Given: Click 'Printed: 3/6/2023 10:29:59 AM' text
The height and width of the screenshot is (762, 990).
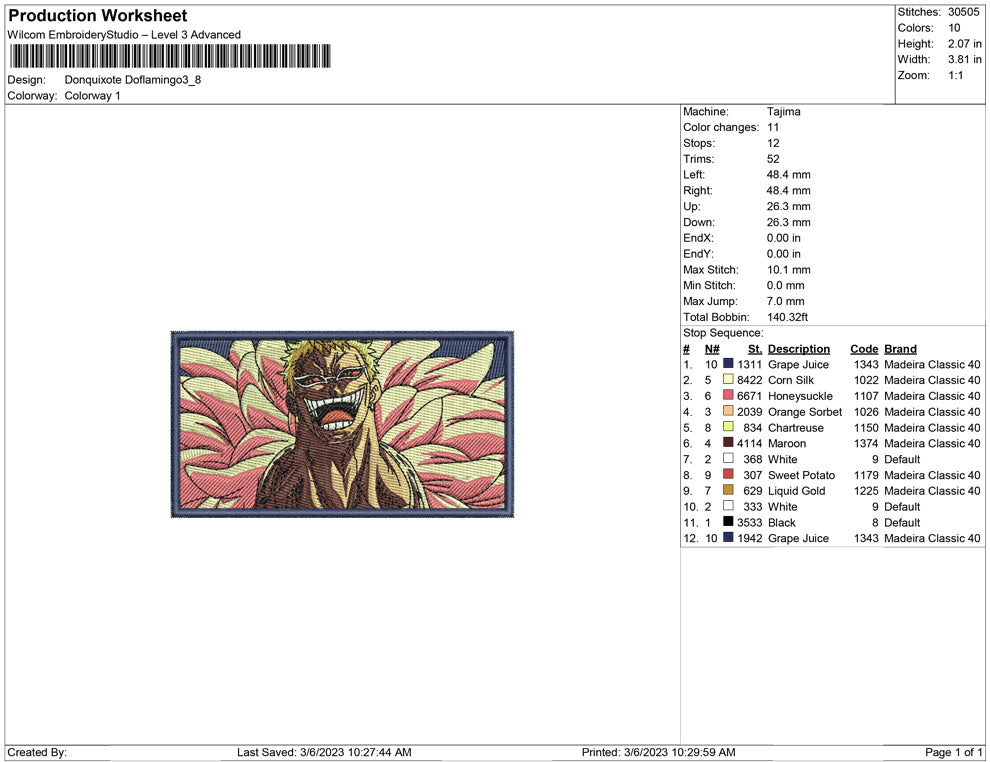Looking at the screenshot, I should 659,752.
